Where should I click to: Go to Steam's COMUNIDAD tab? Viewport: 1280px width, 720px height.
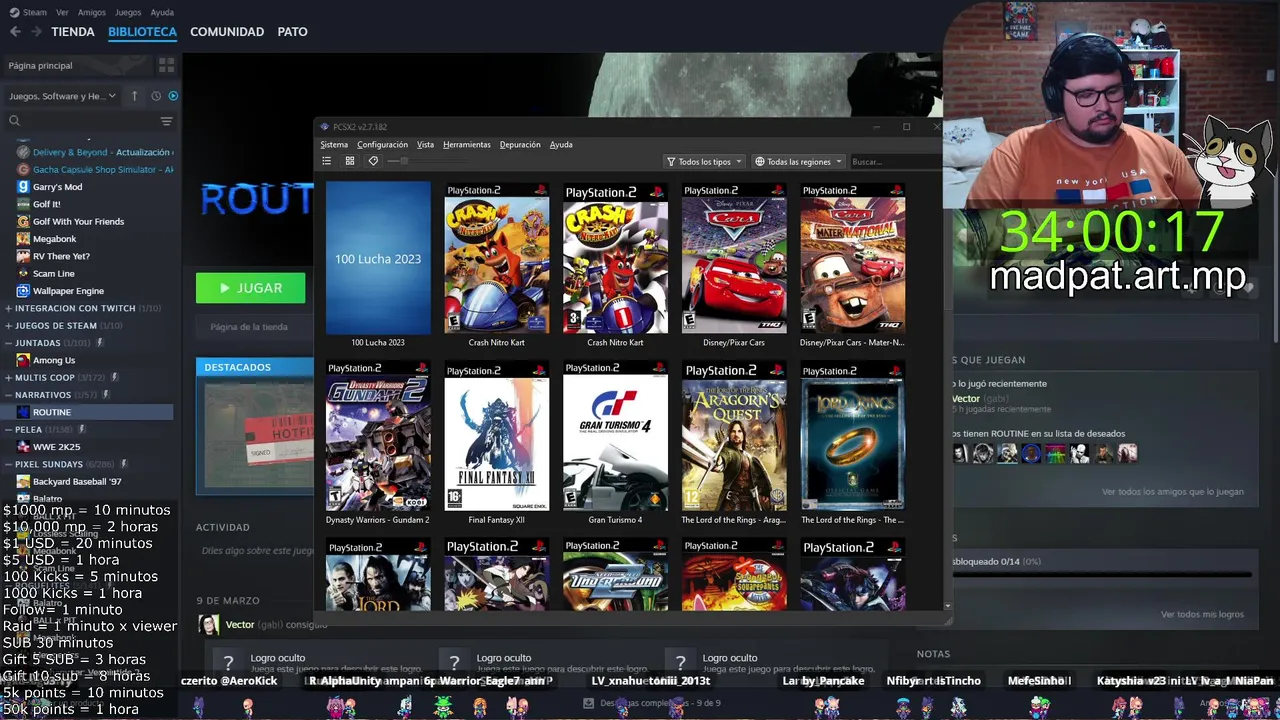tap(227, 32)
